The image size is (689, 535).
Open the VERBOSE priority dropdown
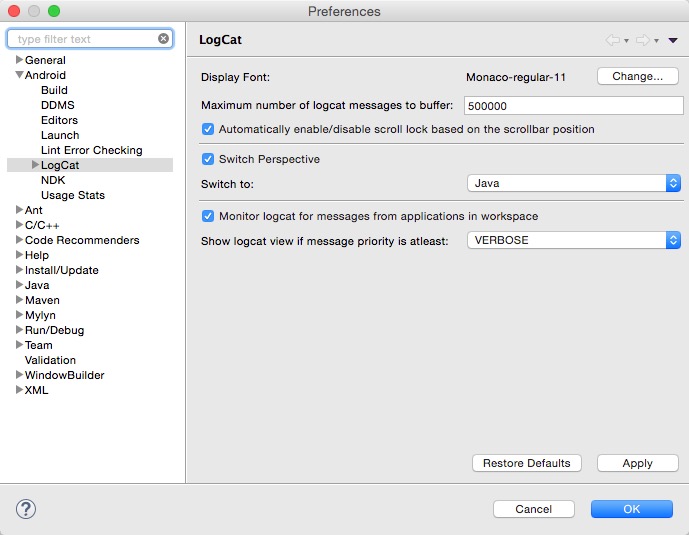pyautogui.click(x=574, y=240)
